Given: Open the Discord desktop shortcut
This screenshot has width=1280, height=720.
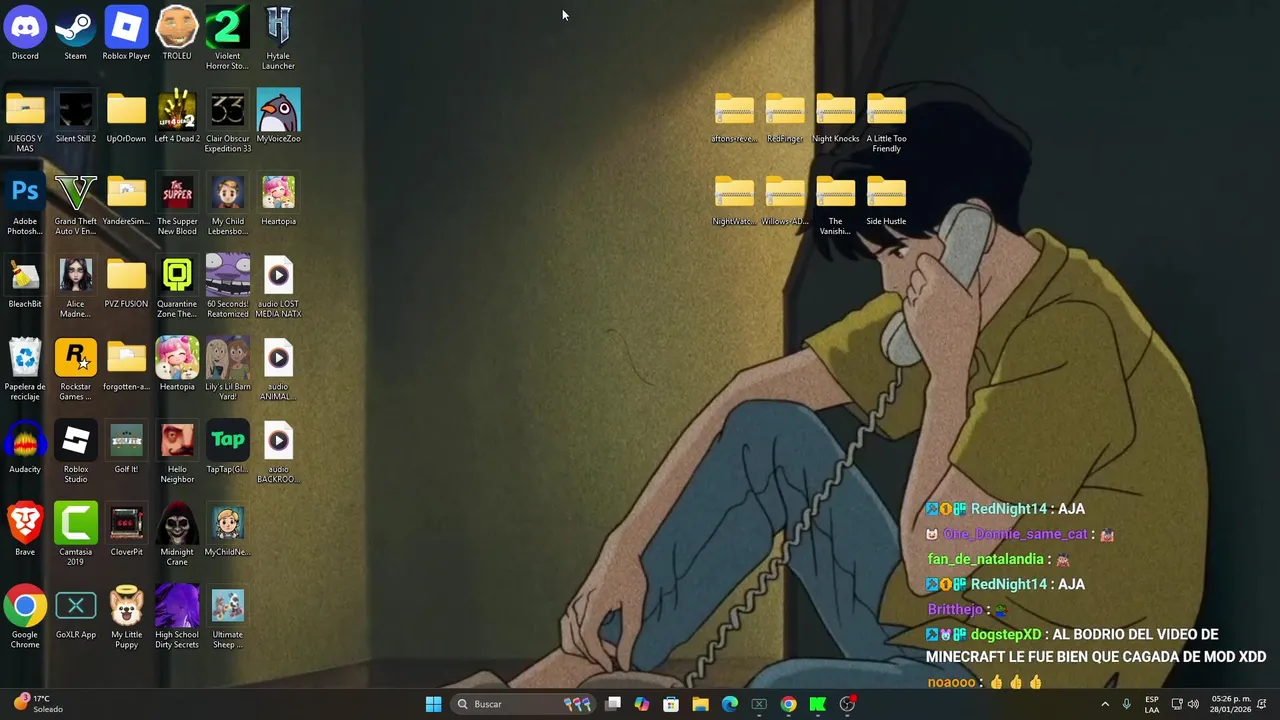Looking at the screenshot, I should [x=25, y=34].
